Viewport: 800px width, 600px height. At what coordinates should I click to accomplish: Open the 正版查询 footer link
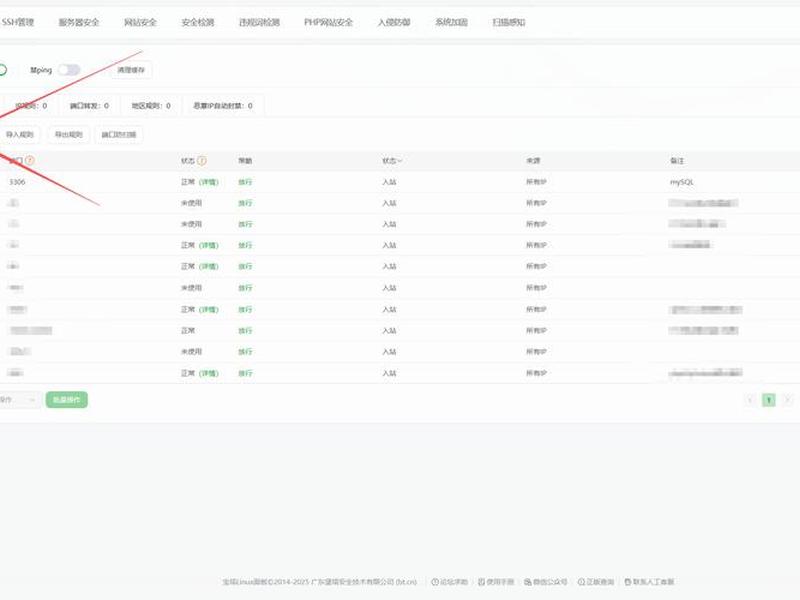(596, 582)
